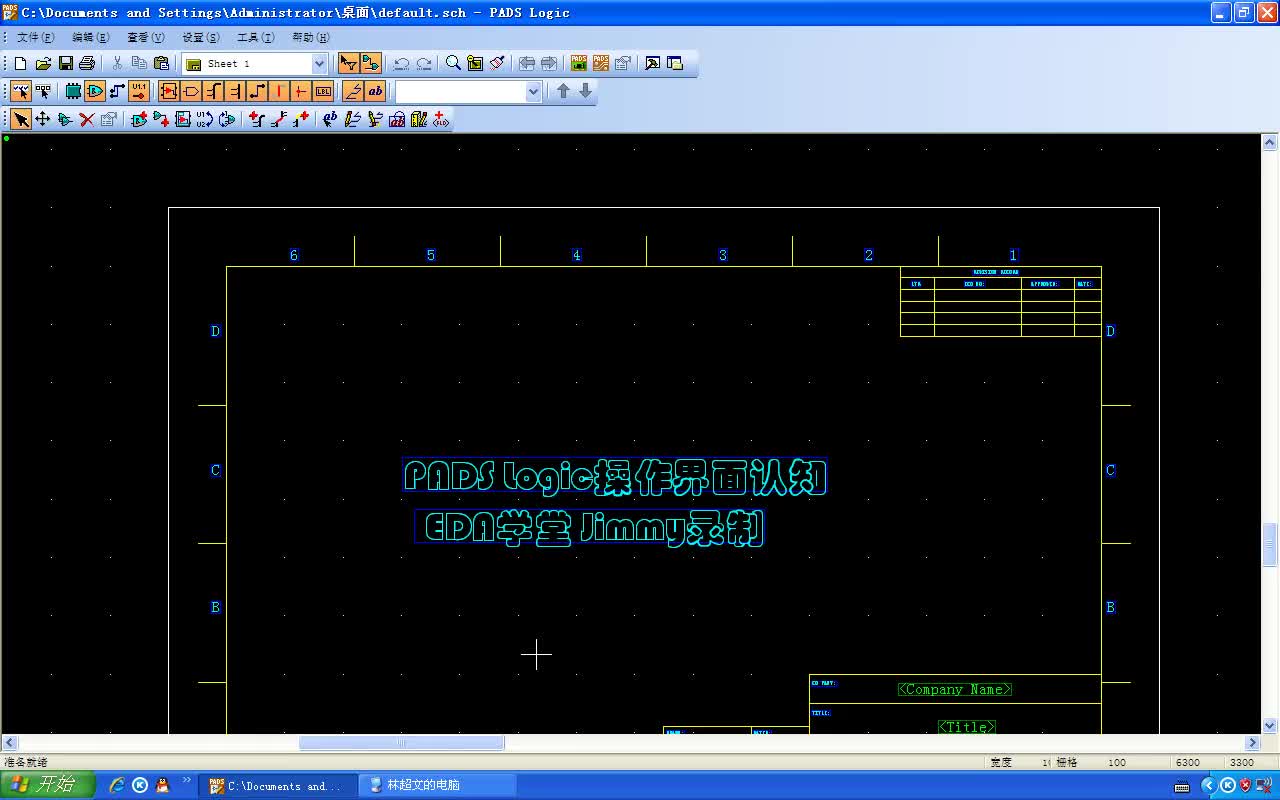Toggle the Parts selection filter
Viewport: 1280px width, 800px height.
[73, 91]
